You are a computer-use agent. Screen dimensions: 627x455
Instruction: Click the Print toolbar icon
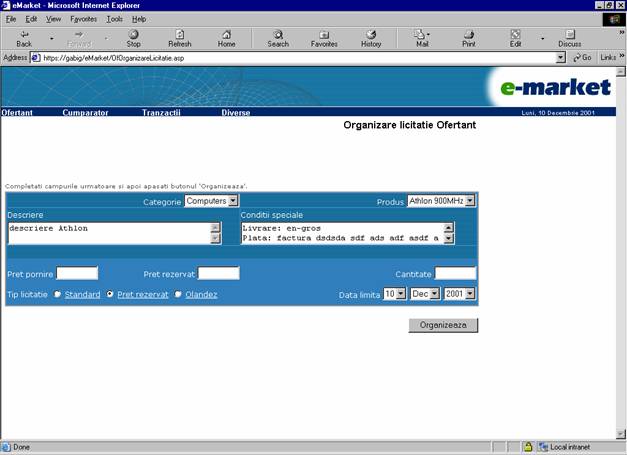coord(468,35)
